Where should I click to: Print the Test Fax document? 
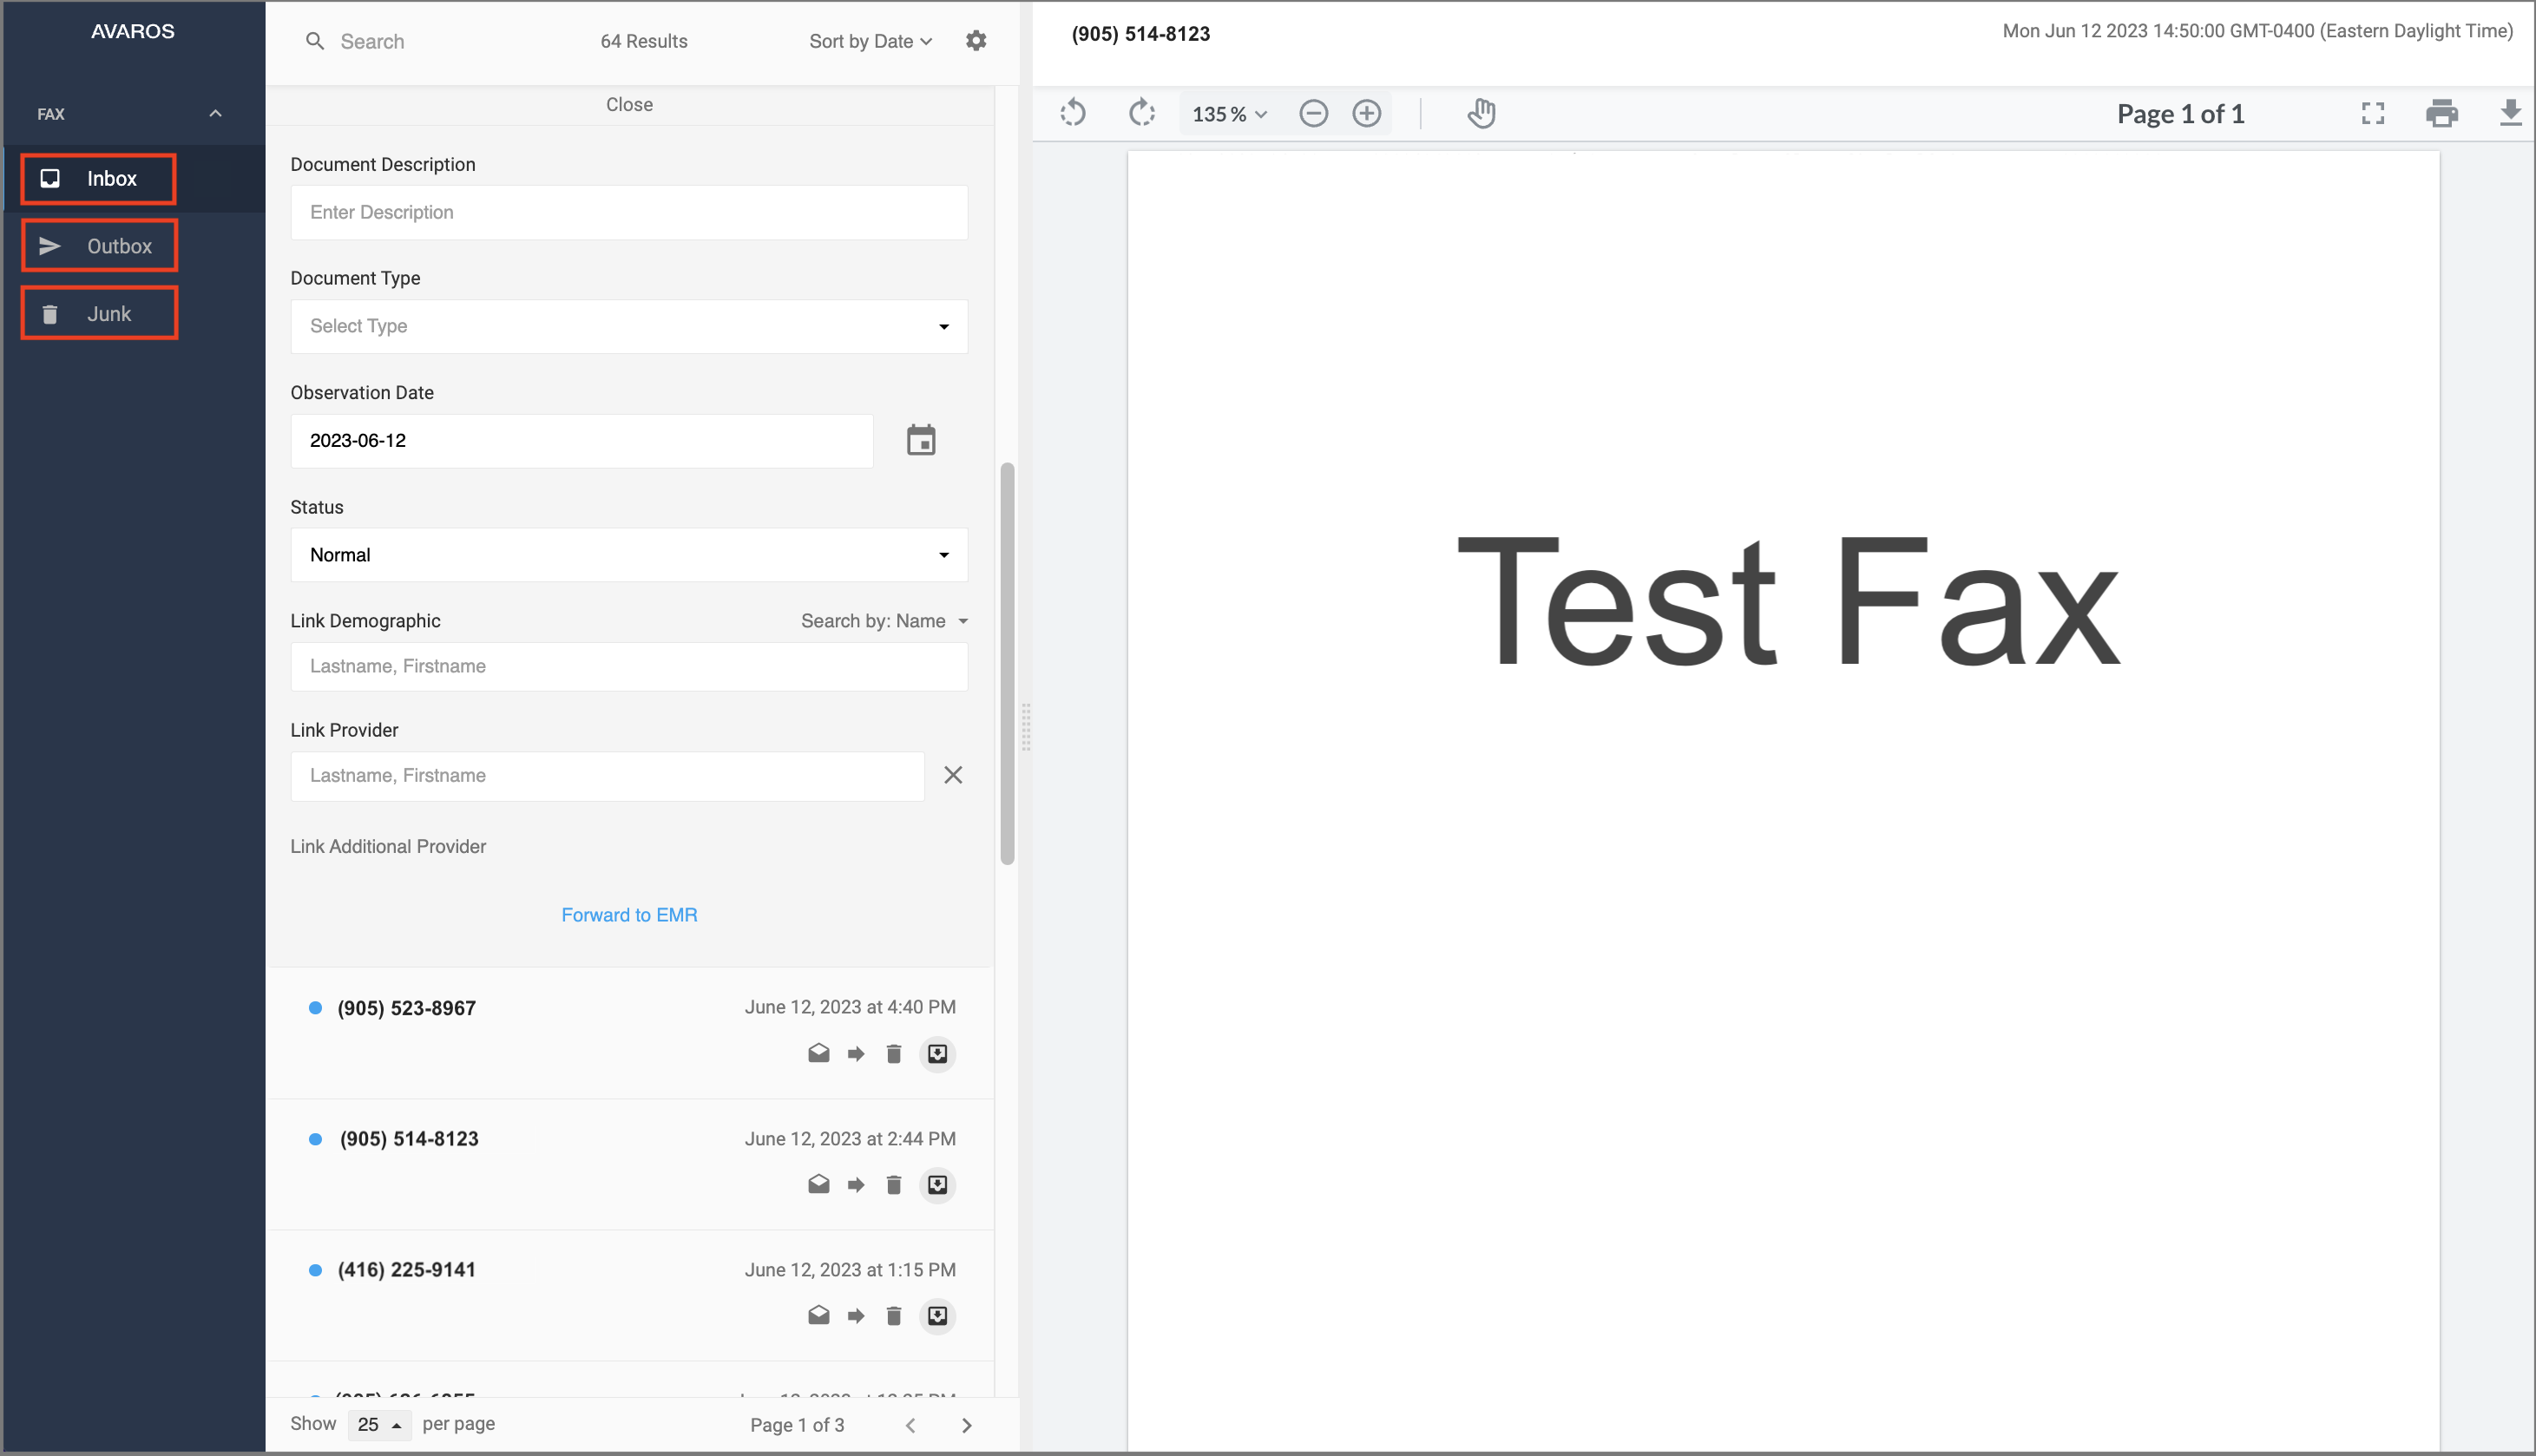point(2443,113)
